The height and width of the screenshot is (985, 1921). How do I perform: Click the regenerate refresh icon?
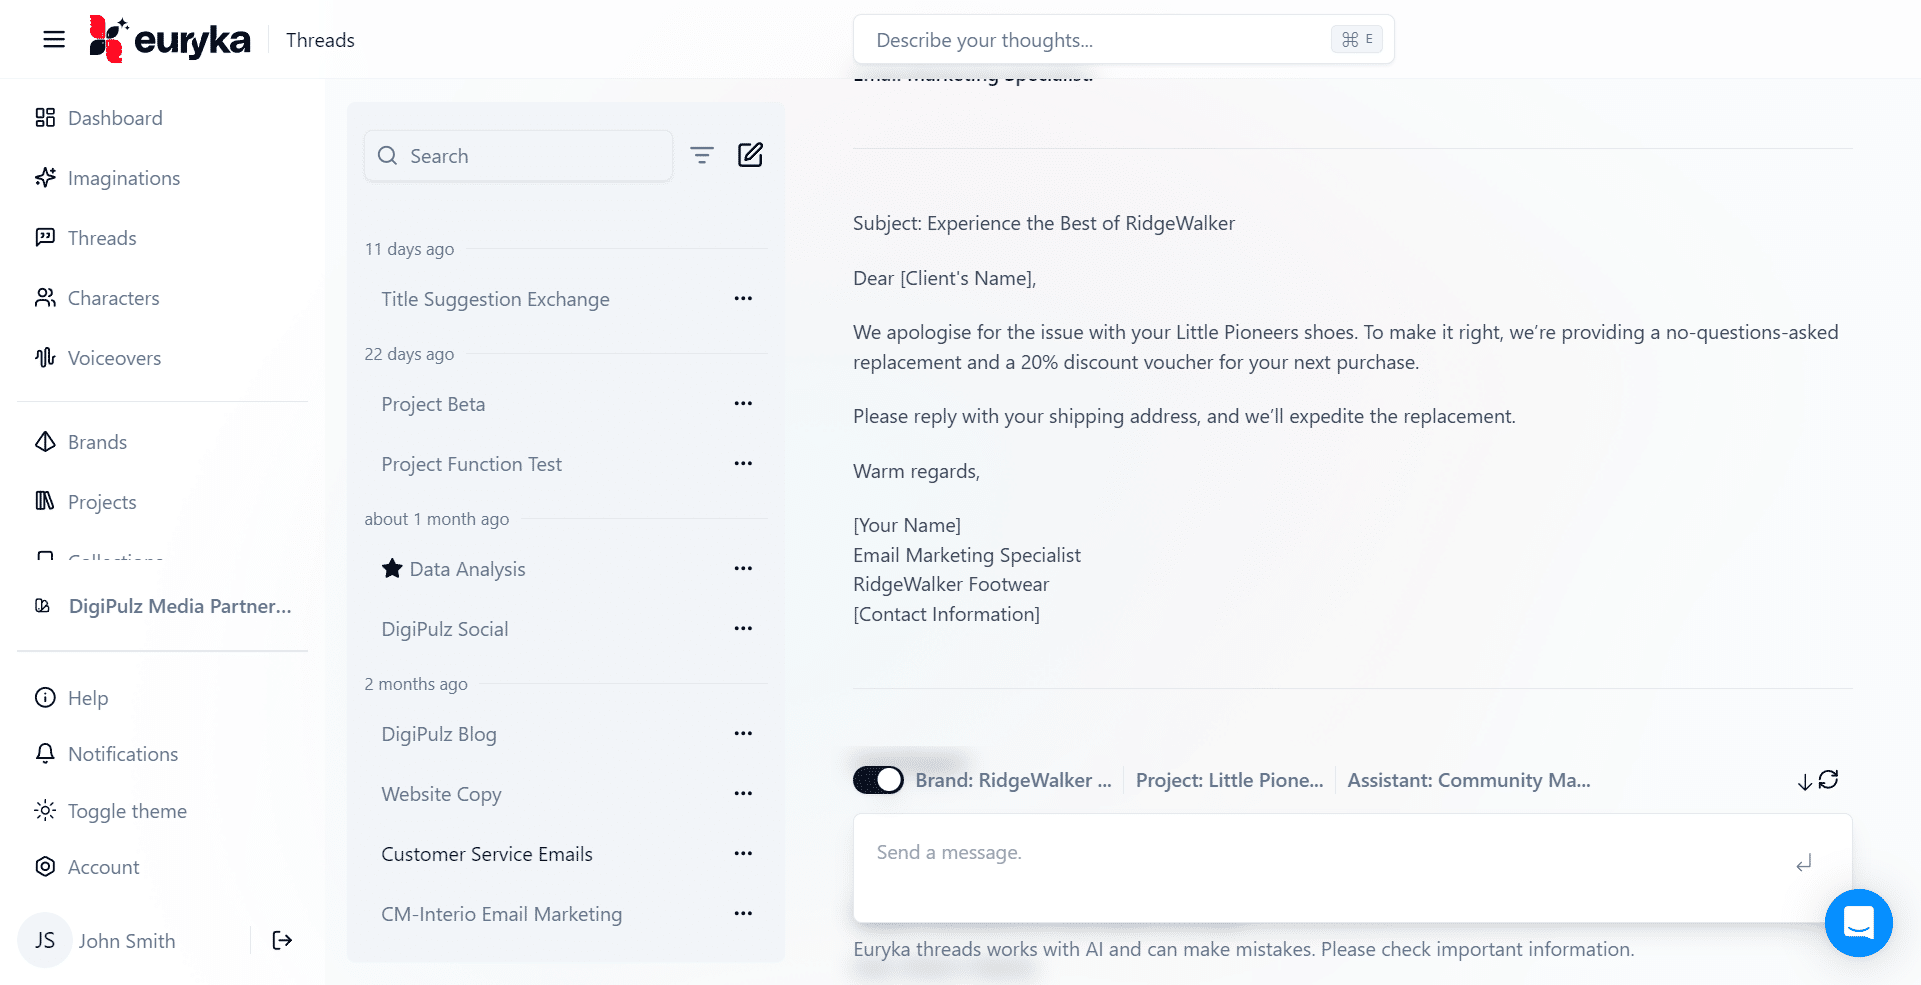1829,779
